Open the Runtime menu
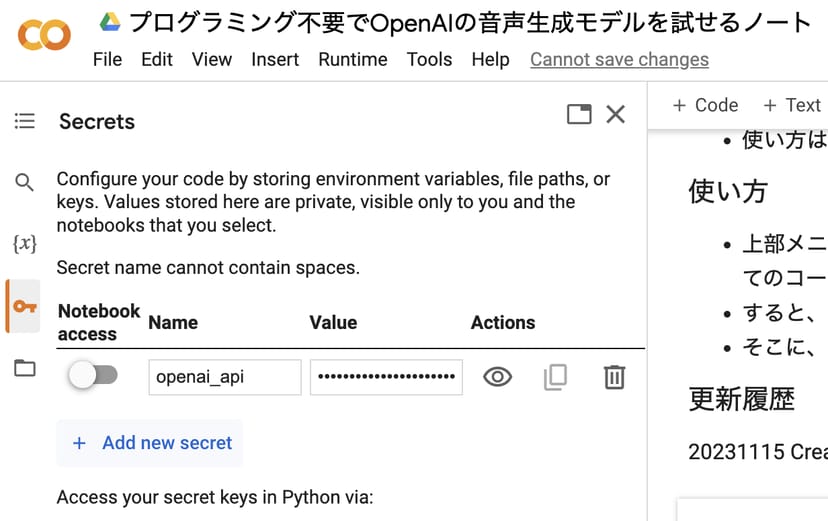 pos(352,59)
